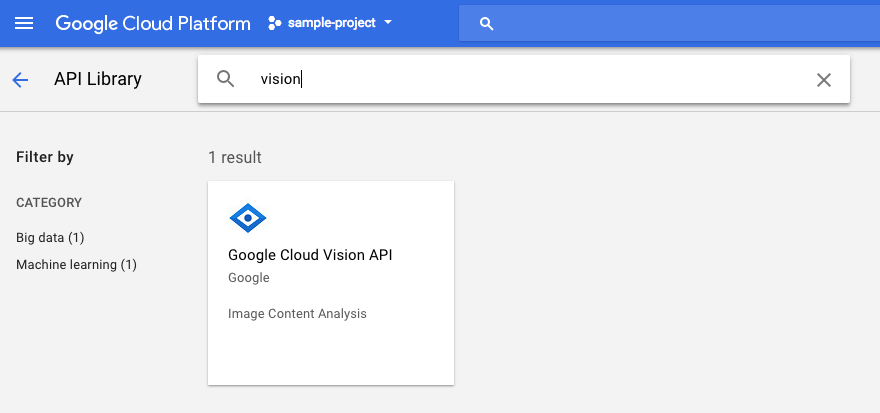Click the magnifier icon in the top blue bar

pos(487,24)
